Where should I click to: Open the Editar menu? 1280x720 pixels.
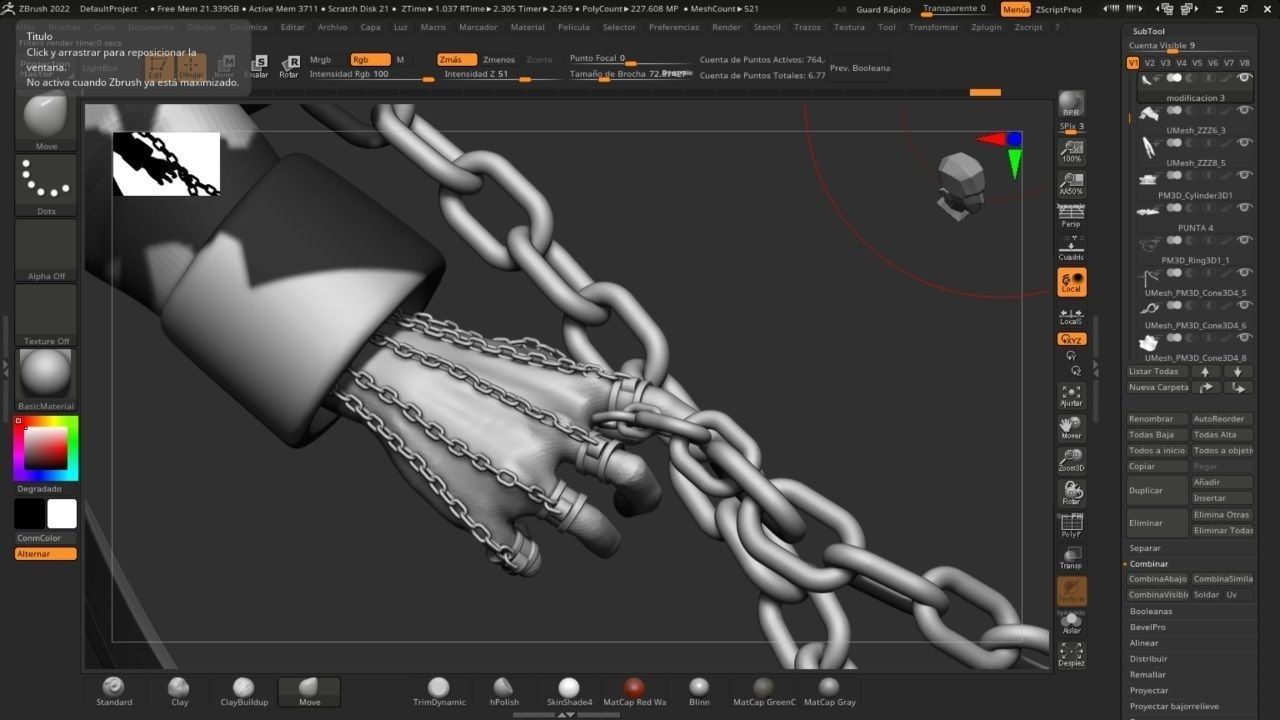pos(292,27)
